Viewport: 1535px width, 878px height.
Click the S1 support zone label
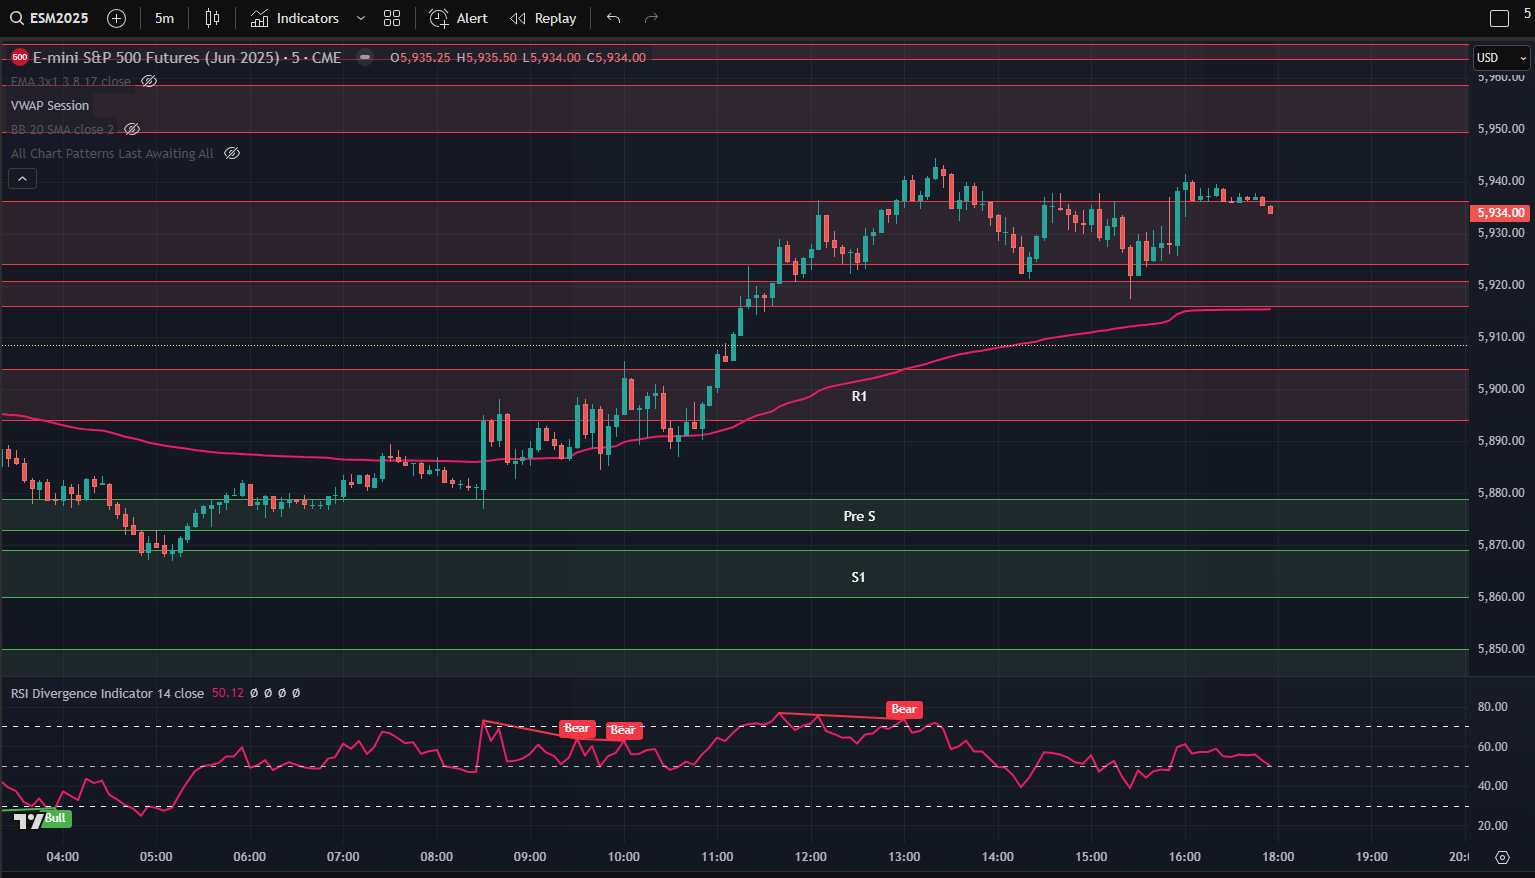(858, 577)
